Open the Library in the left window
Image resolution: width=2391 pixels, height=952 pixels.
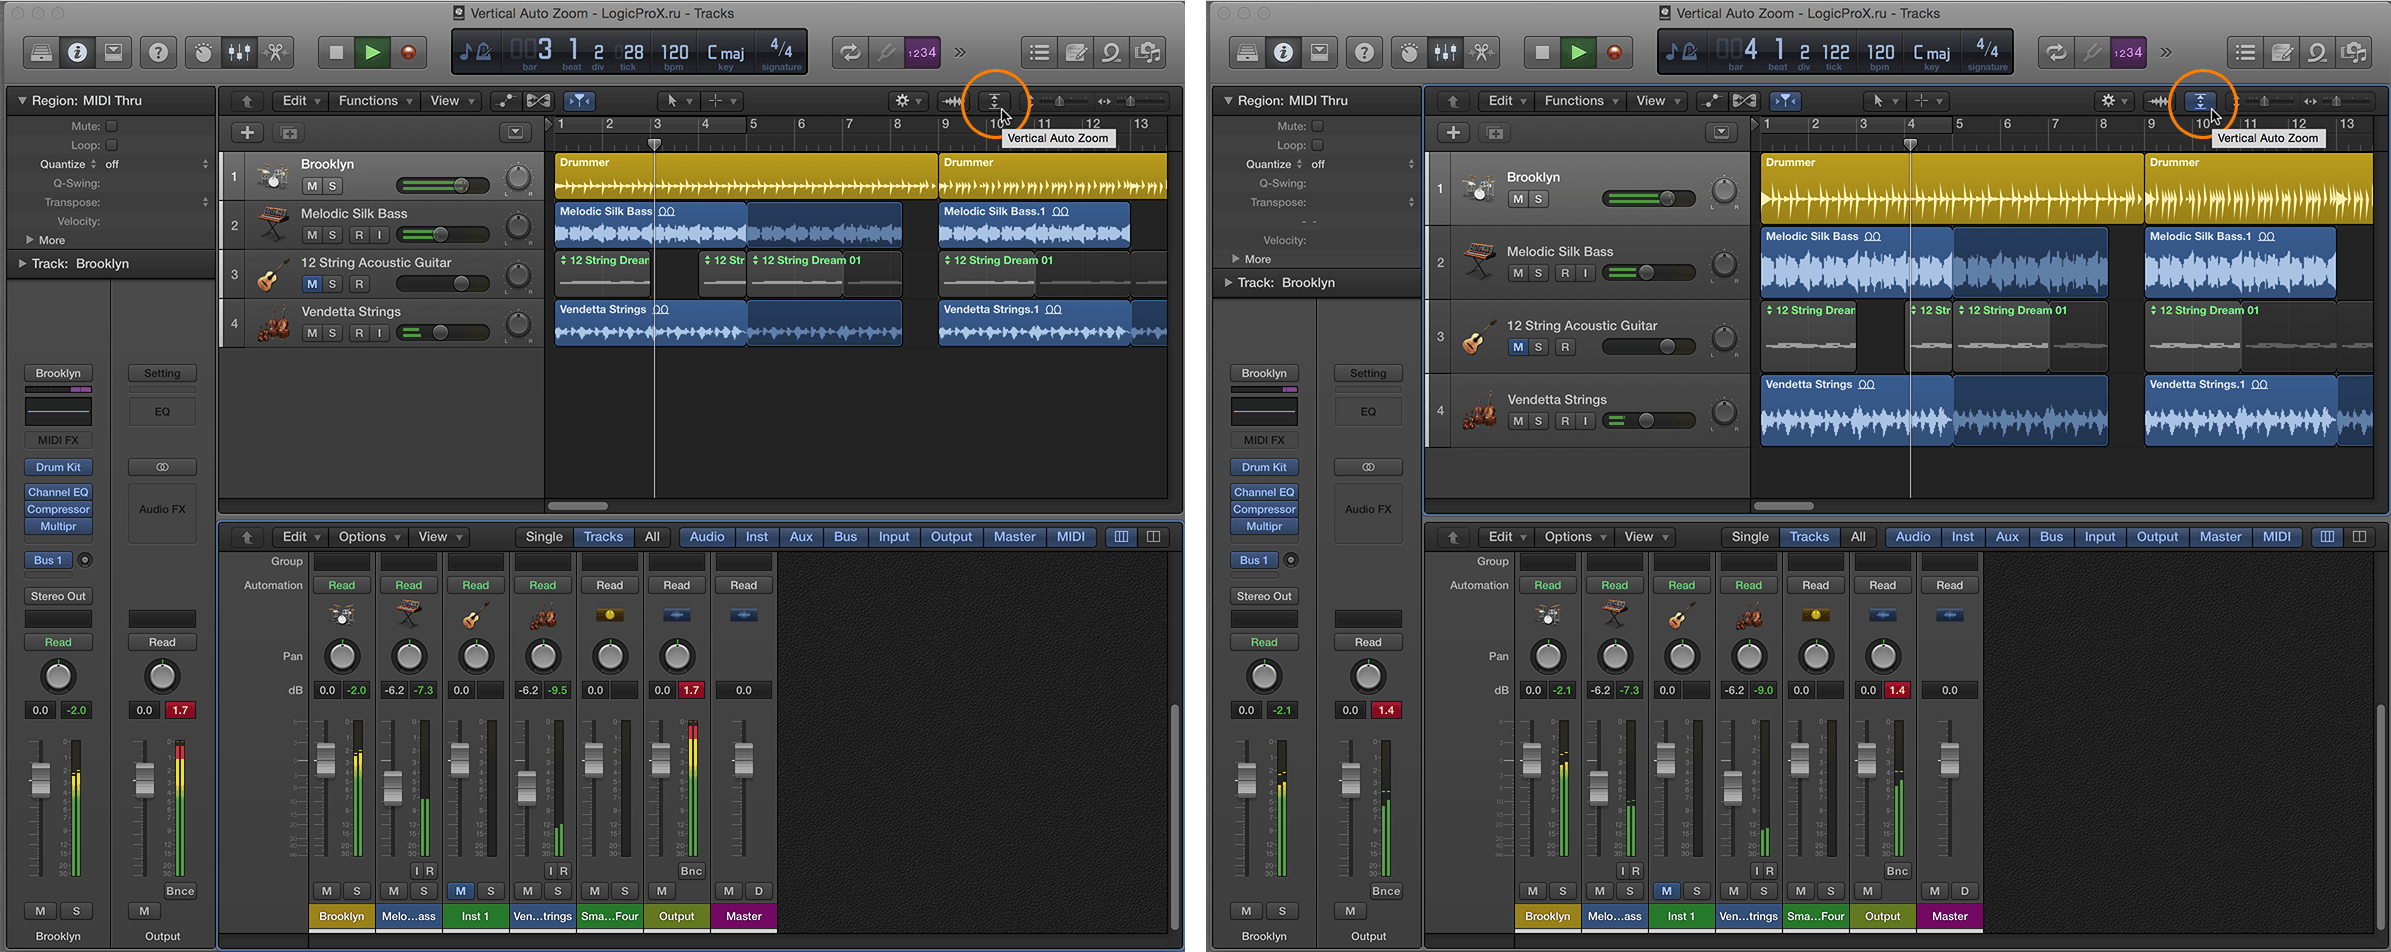click(41, 52)
